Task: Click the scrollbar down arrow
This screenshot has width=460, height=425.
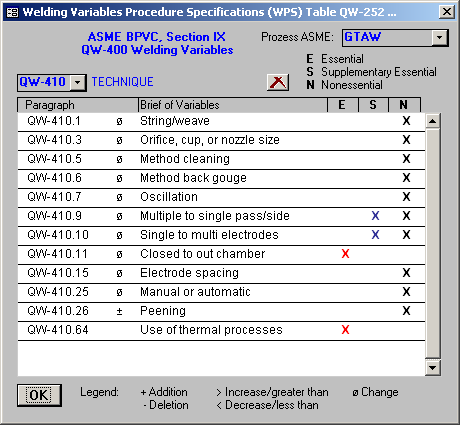Action: 433,368
